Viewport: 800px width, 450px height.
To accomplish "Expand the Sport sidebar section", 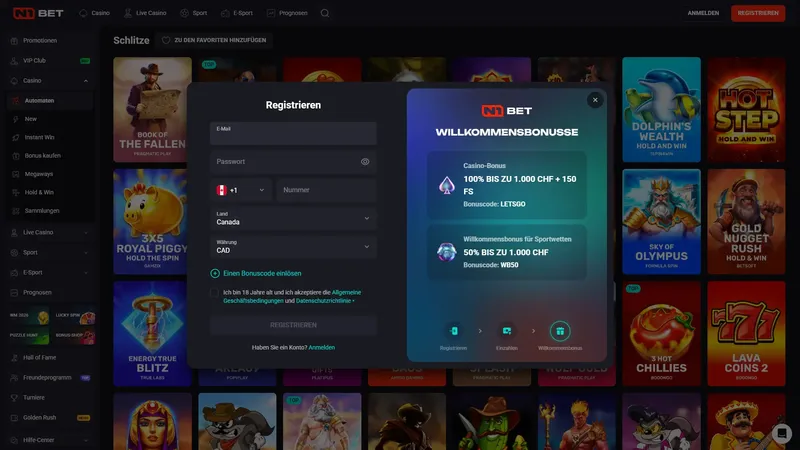I will (x=86, y=253).
